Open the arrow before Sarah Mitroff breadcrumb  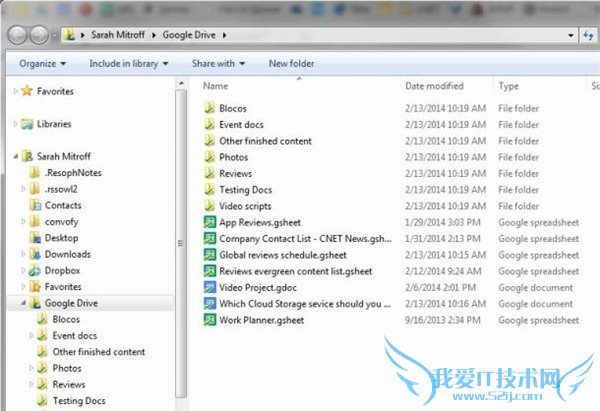(x=83, y=35)
